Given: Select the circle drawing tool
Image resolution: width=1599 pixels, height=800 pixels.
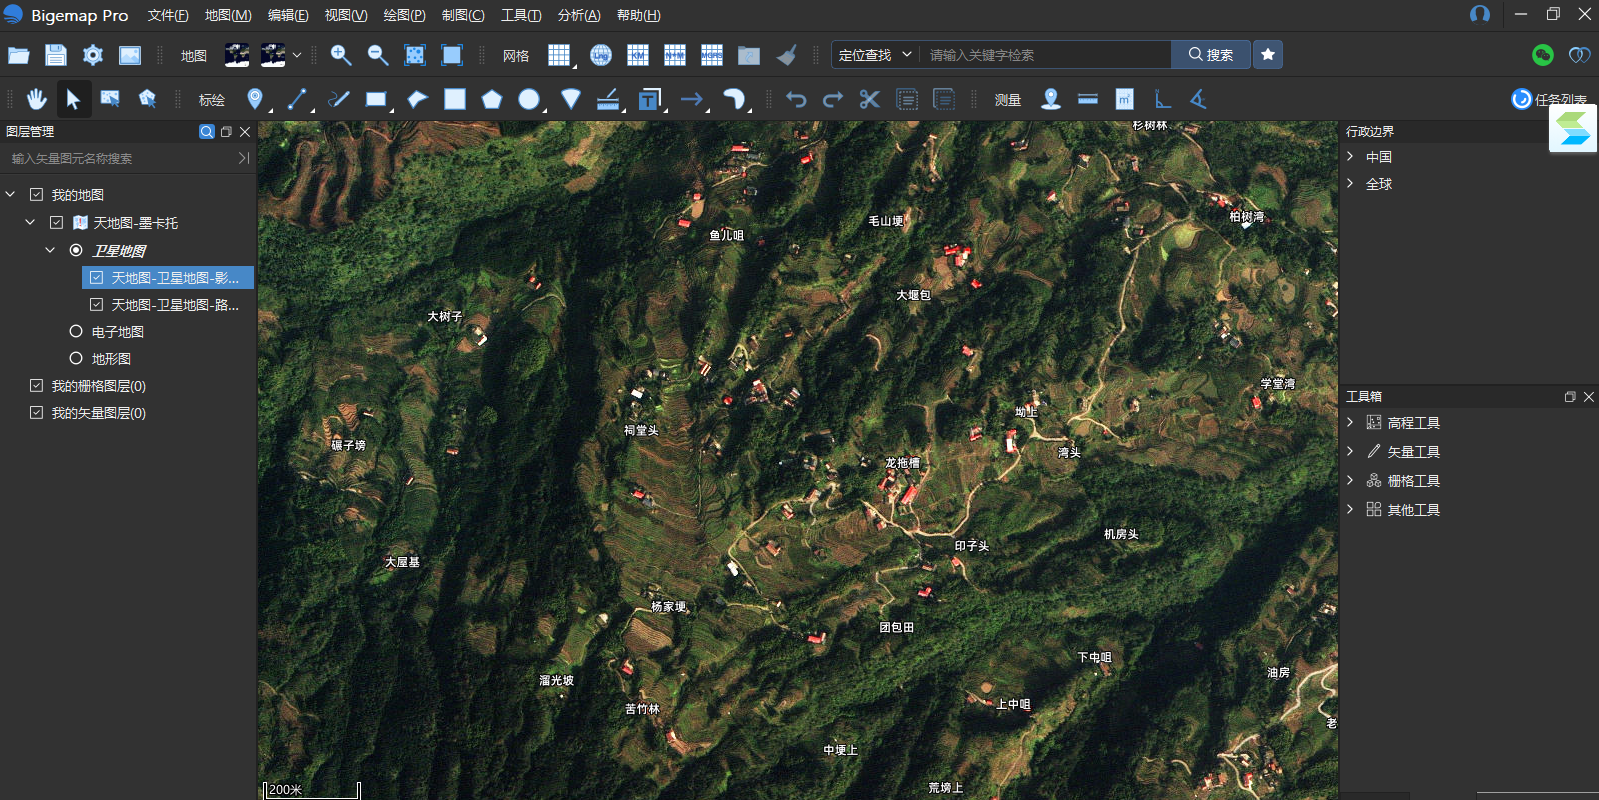Looking at the screenshot, I should click(529, 99).
